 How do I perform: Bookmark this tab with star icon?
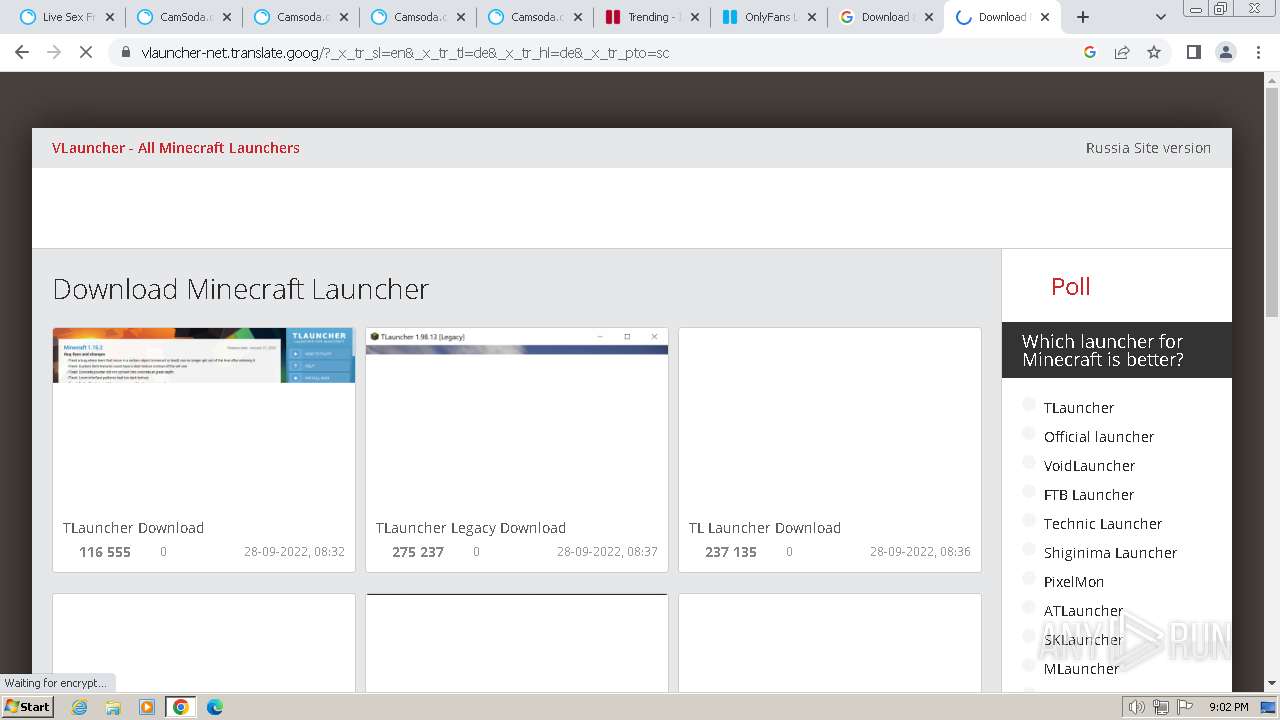coord(1154,52)
